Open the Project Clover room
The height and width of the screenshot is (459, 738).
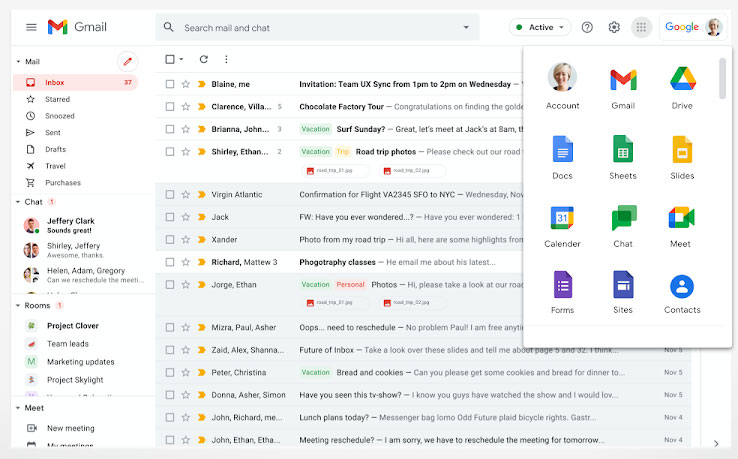73,326
